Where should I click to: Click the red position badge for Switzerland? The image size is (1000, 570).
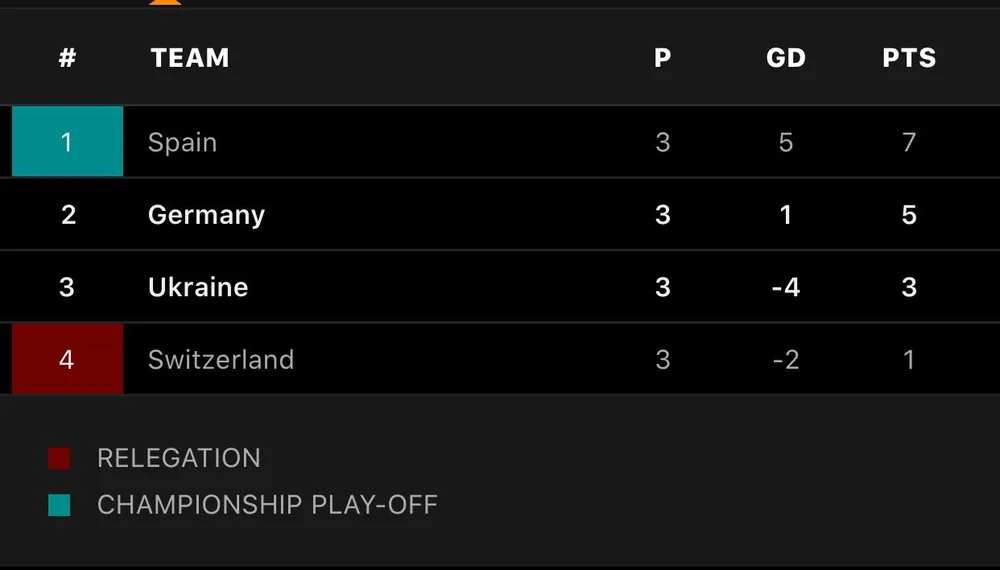[x=67, y=359]
